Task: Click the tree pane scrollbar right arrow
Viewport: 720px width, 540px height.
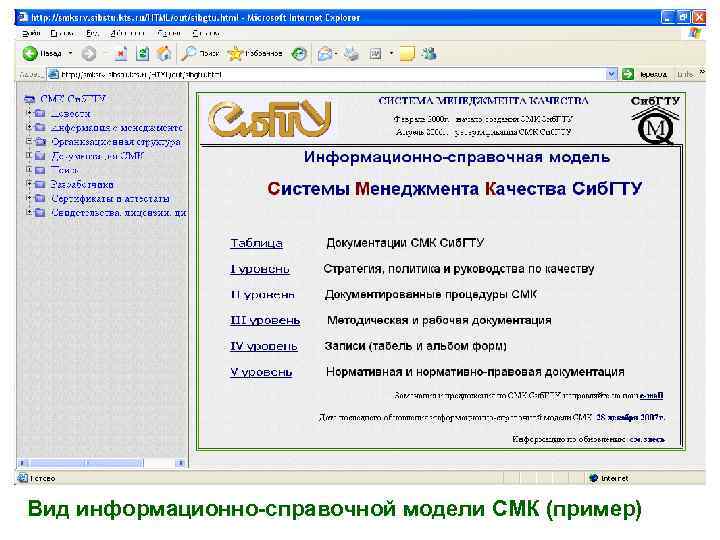Action: click(x=181, y=463)
